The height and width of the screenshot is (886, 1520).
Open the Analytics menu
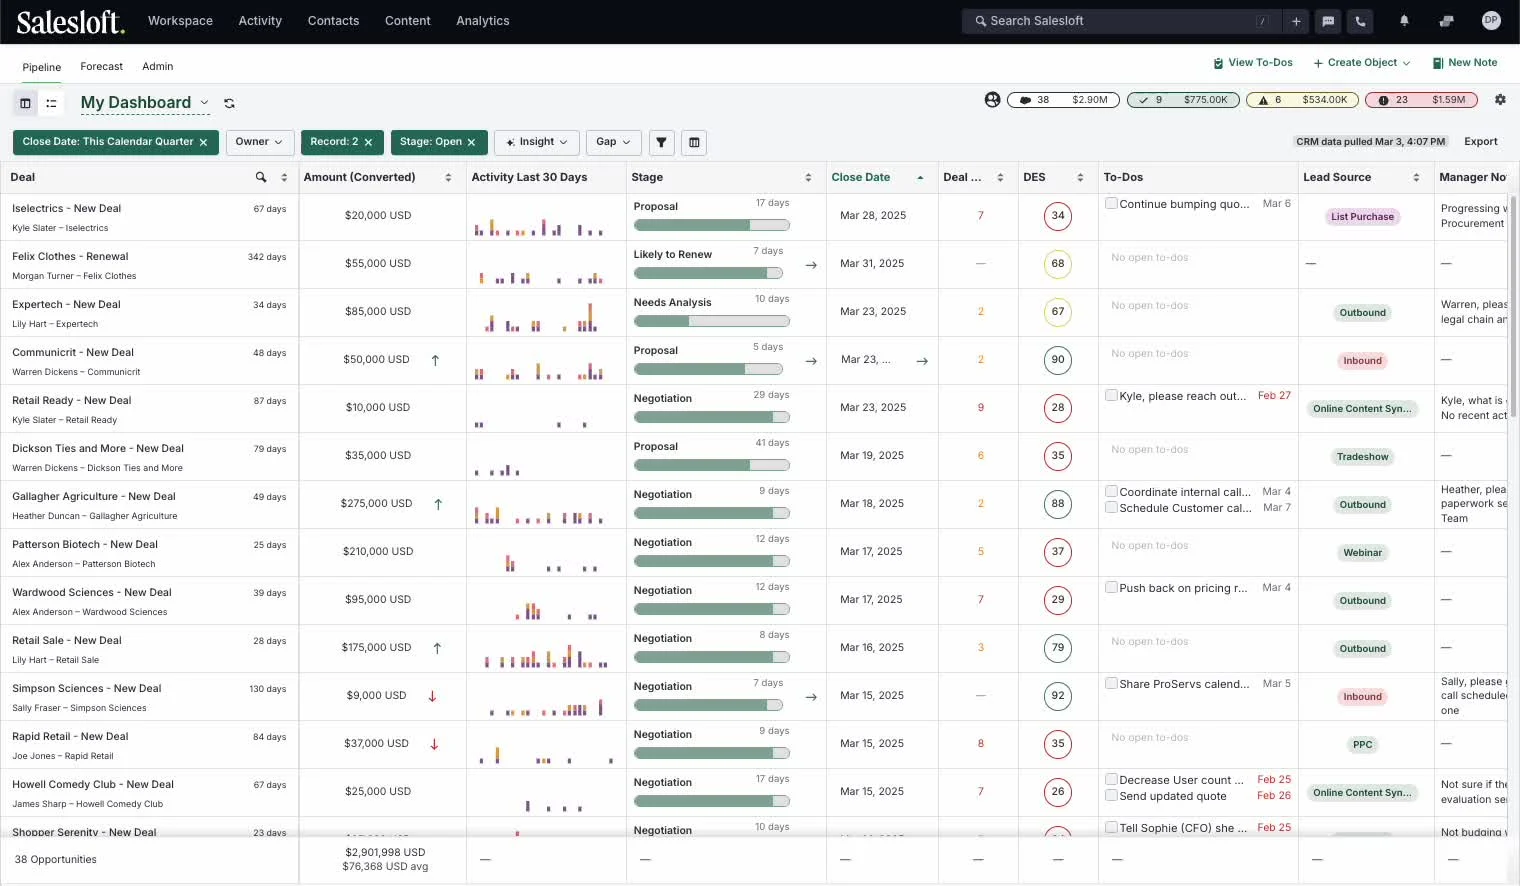pyautogui.click(x=483, y=21)
